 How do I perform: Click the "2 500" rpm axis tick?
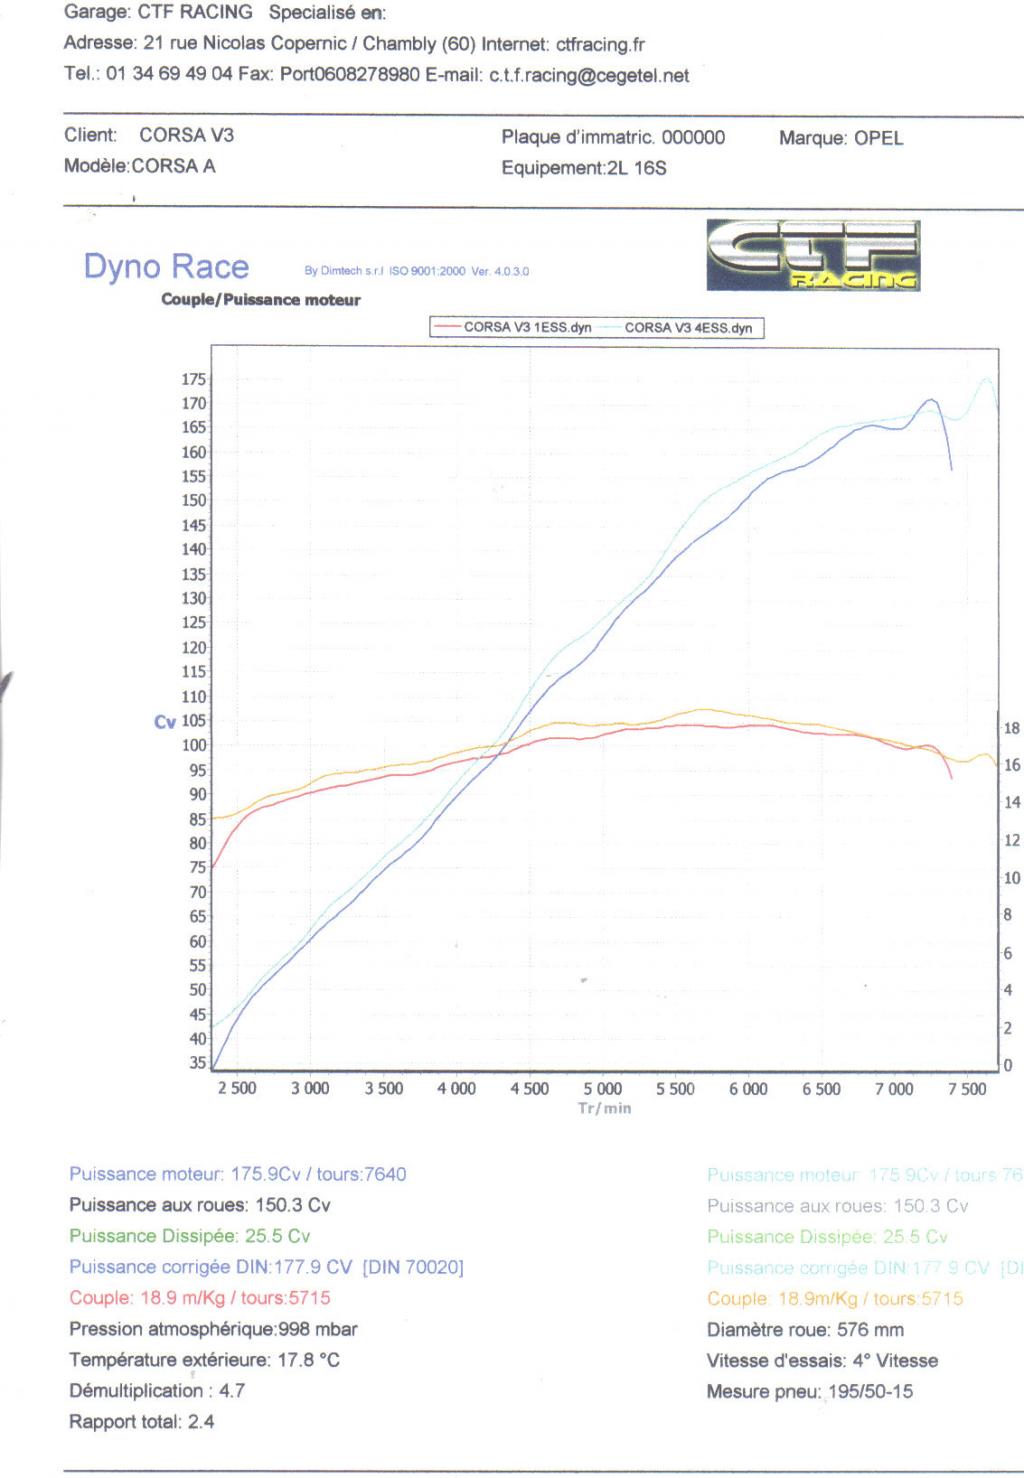pos(237,1089)
